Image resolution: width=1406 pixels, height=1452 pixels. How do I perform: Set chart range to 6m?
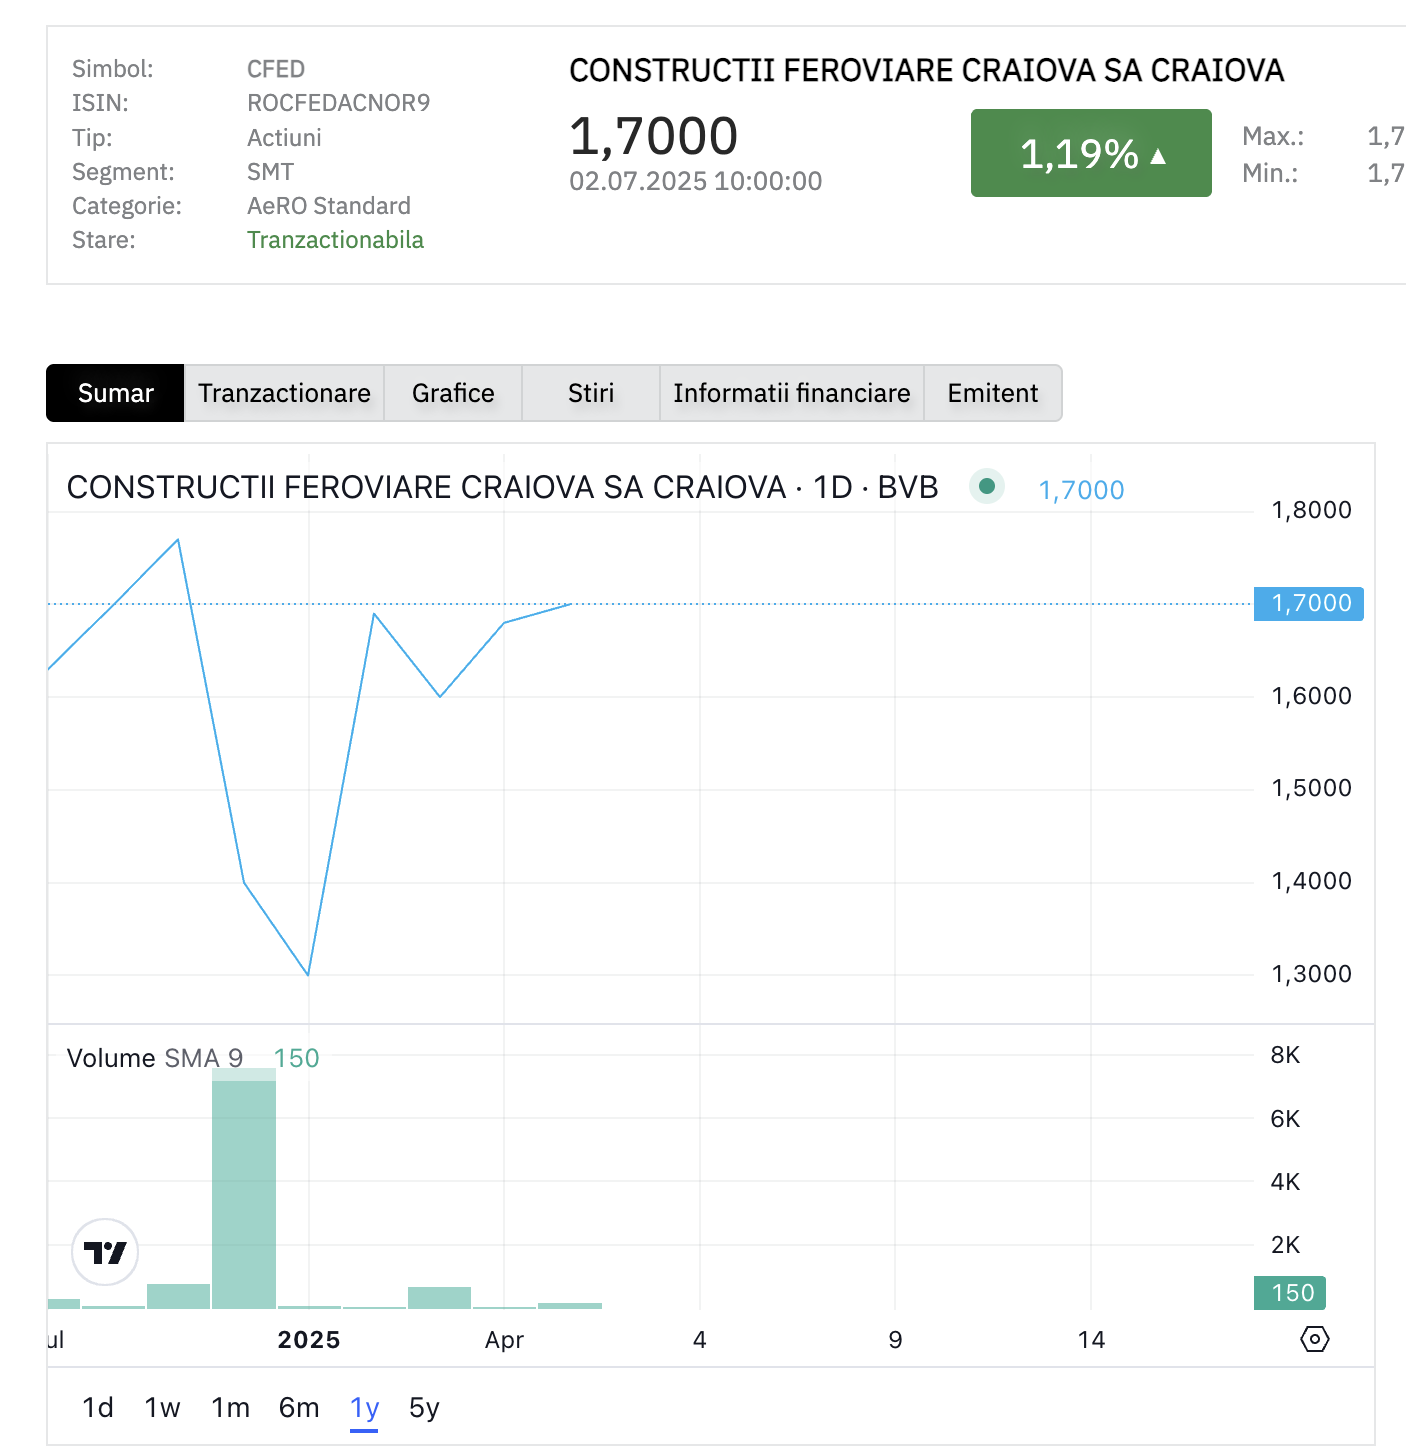click(299, 1408)
